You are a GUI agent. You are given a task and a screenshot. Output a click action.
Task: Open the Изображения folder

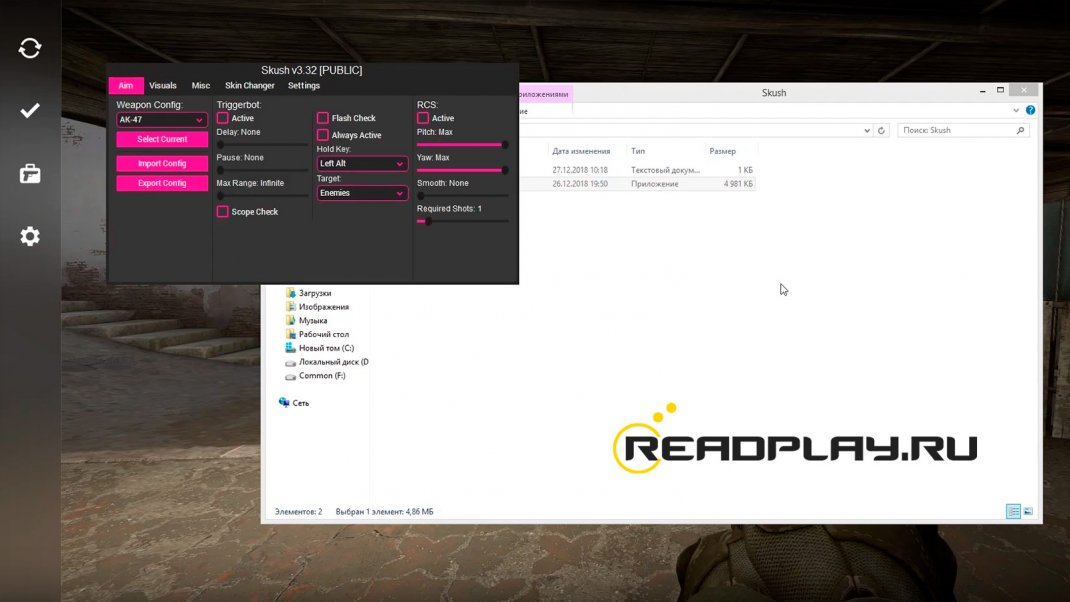(317, 306)
